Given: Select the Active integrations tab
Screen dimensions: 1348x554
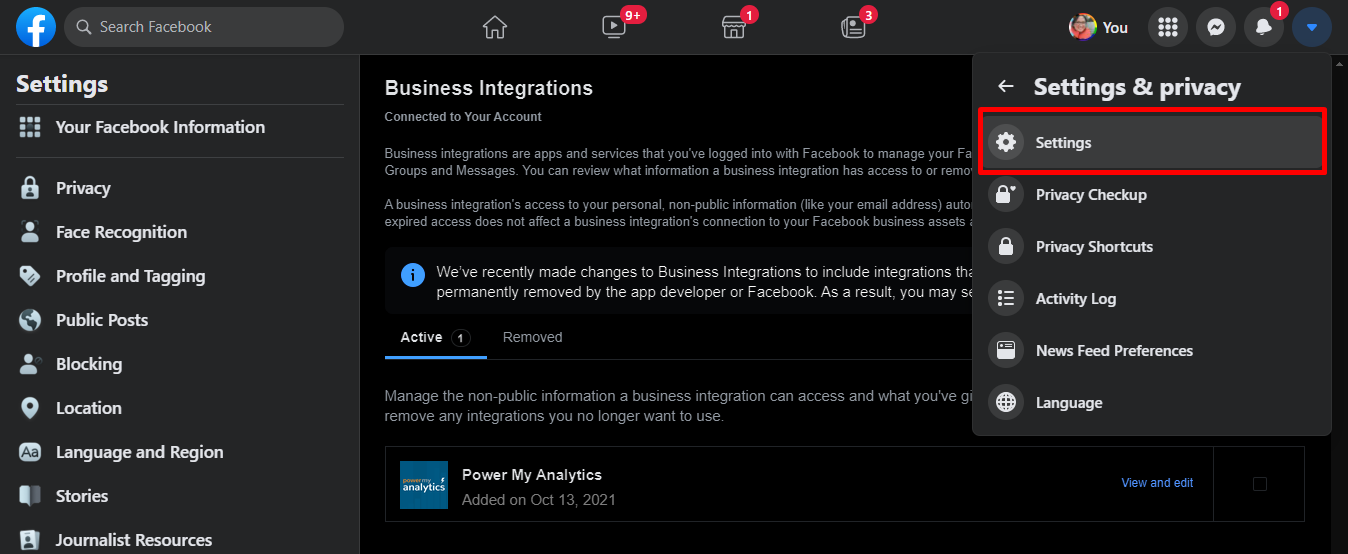Looking at the screenshot, I should 422,338.
